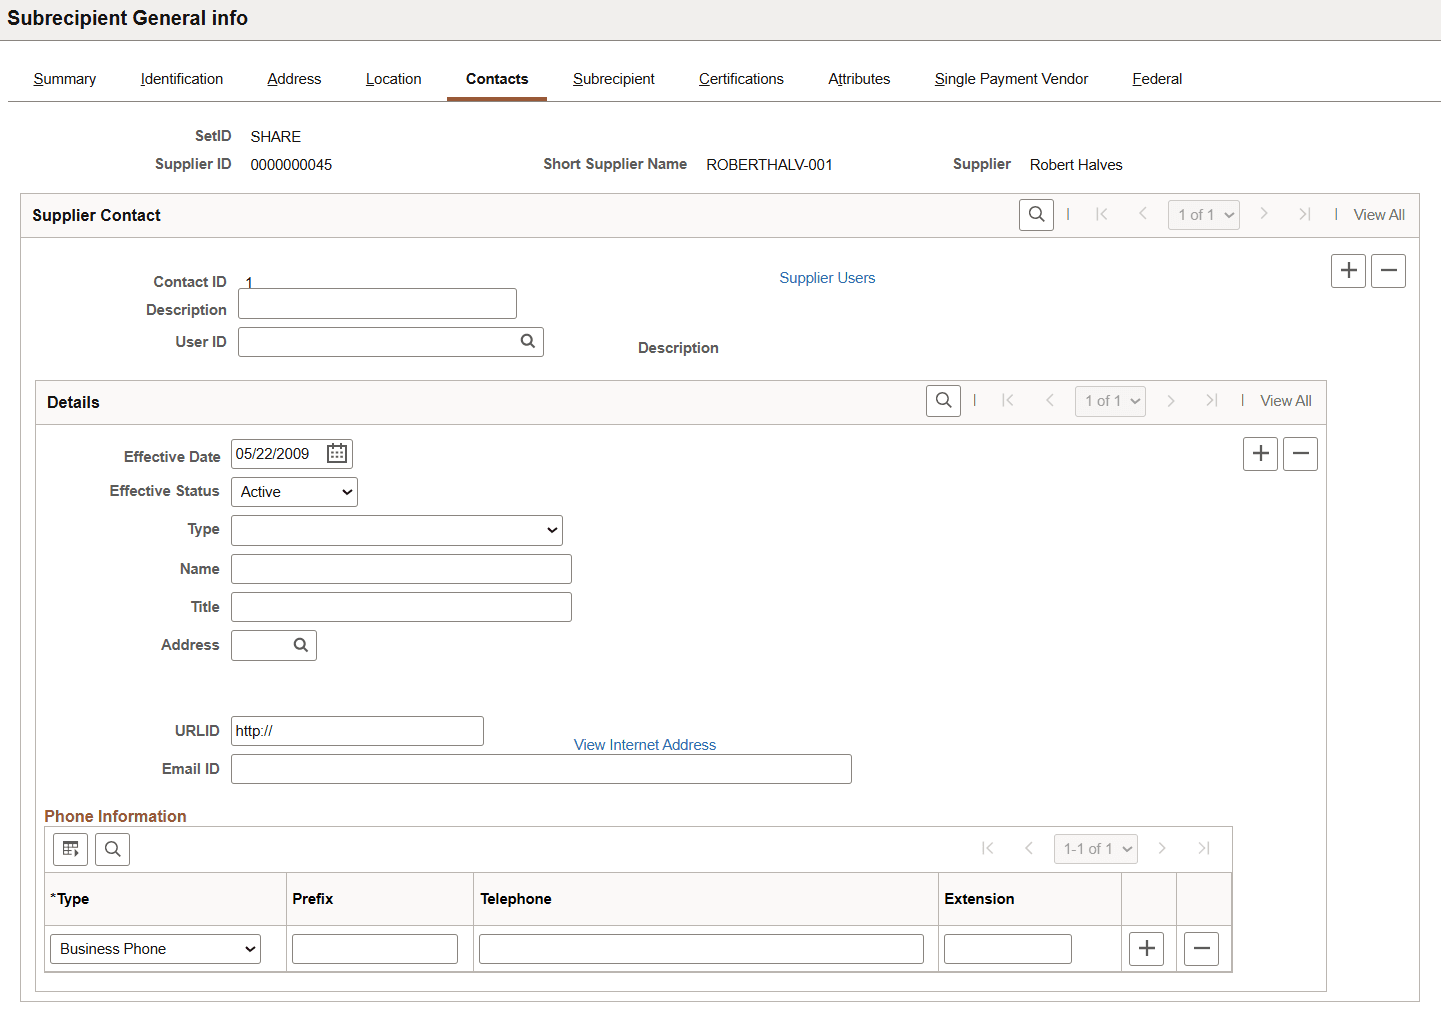1441x1015 pixels.
Task: Go to previous Phone Information row
Action: tap(1029, 848)
